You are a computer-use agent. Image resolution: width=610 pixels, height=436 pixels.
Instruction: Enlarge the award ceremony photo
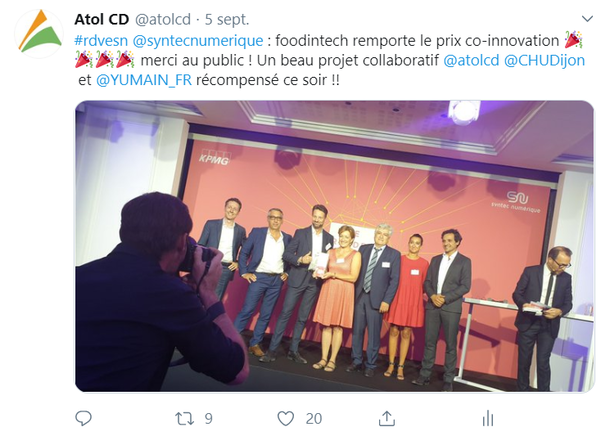pos(335,246)
